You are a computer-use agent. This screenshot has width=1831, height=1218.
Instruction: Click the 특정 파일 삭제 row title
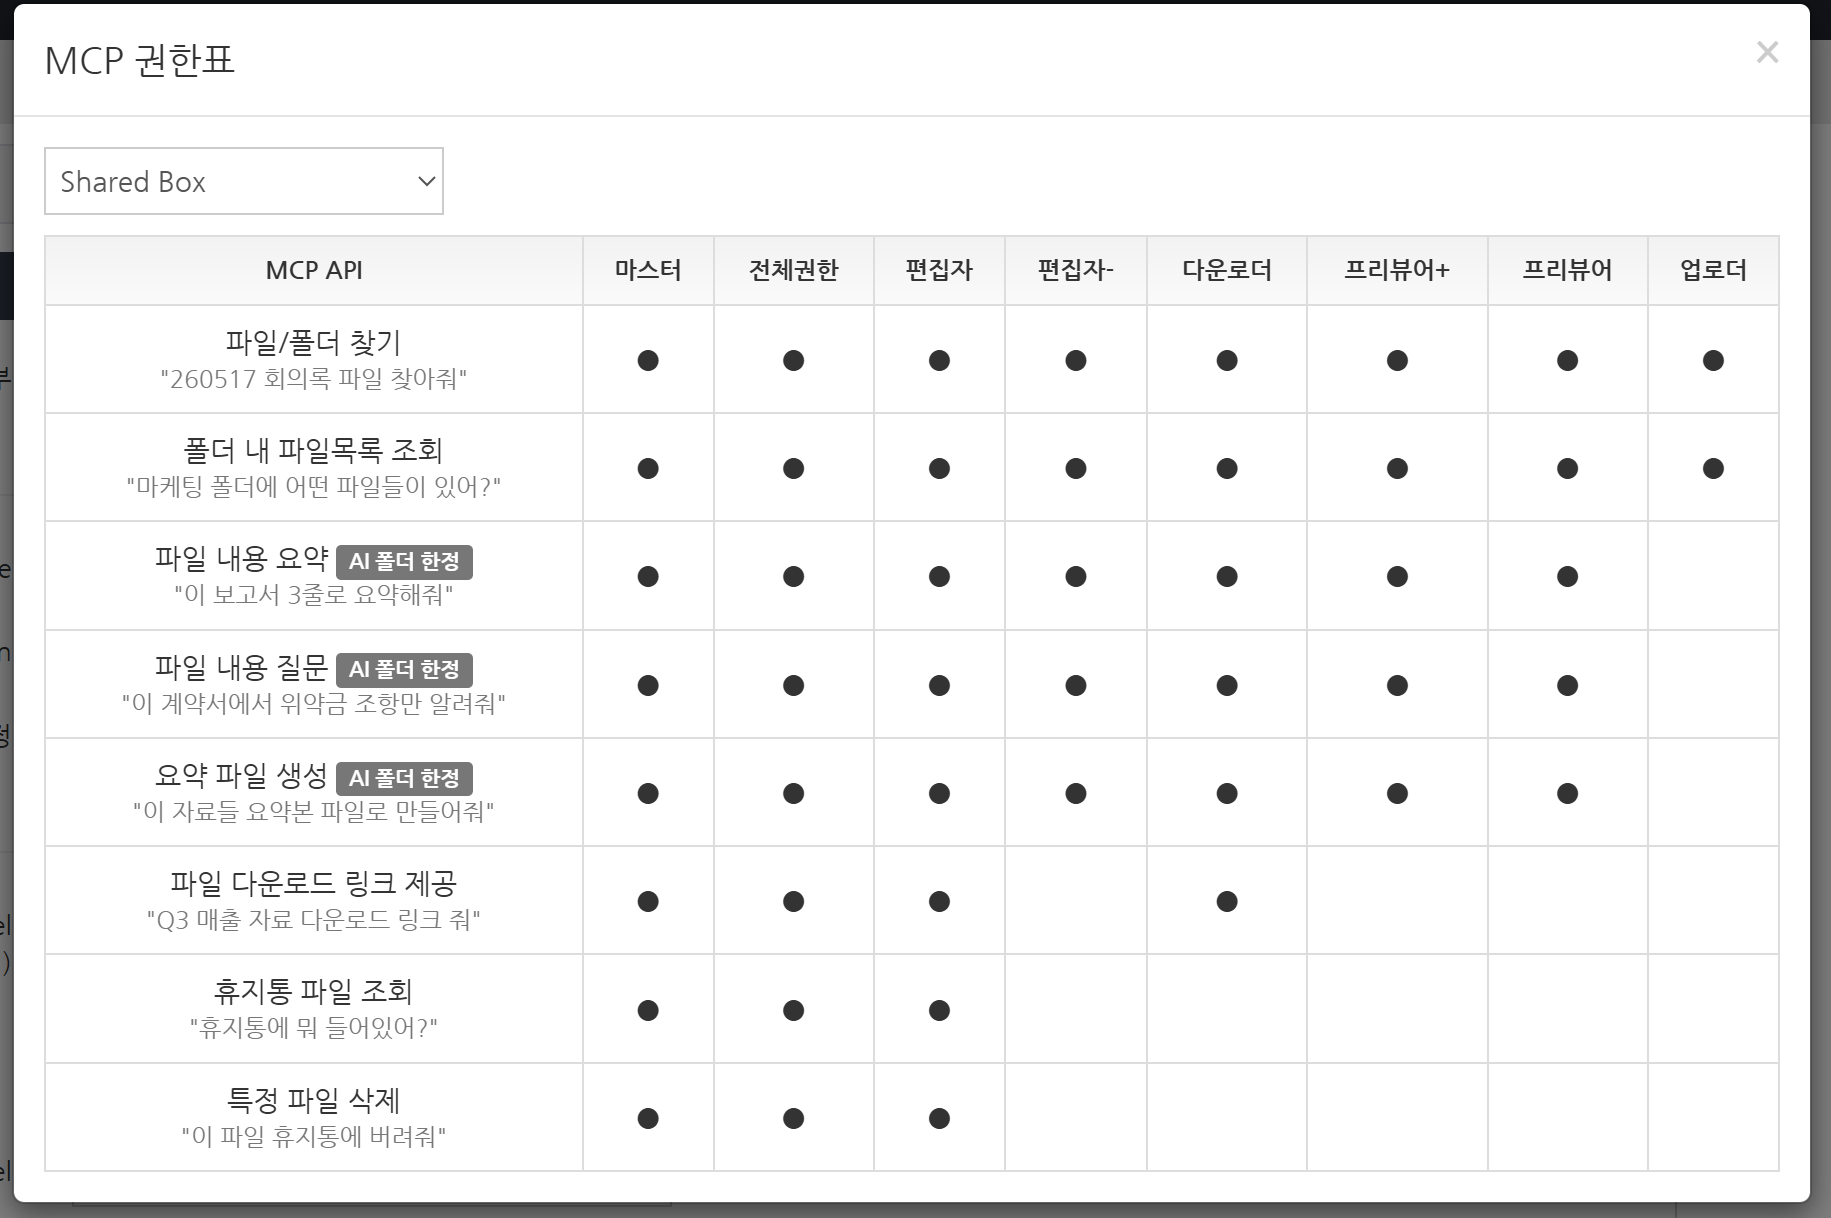click(x=314, y=1100)
